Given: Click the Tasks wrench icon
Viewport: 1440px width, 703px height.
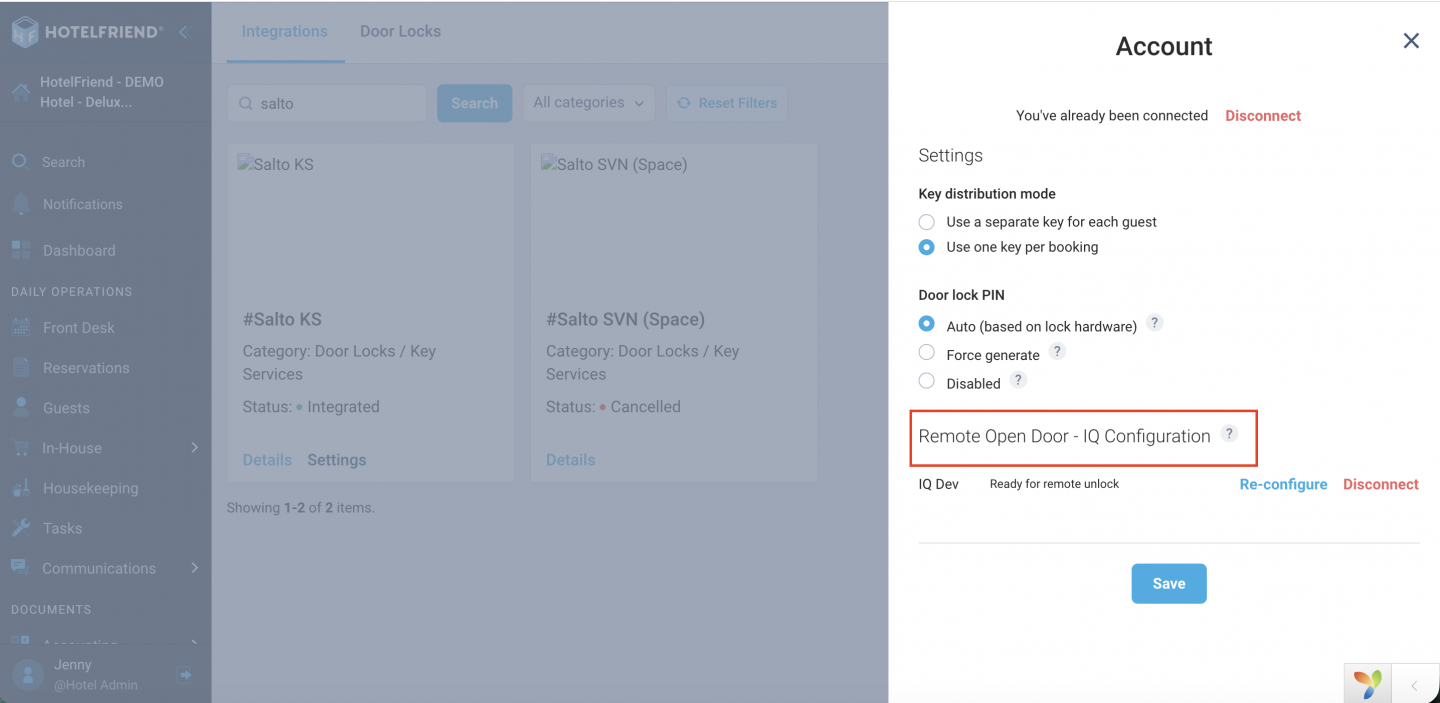Looking at the screenshot, I should tap(21, 528).
